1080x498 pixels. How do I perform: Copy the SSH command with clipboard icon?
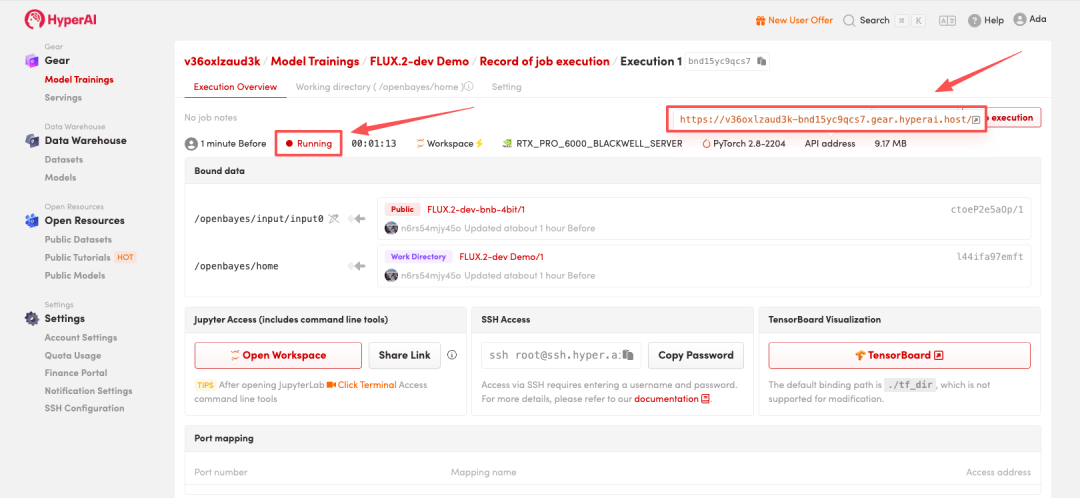pyautogui.click(x=627, y=355)
